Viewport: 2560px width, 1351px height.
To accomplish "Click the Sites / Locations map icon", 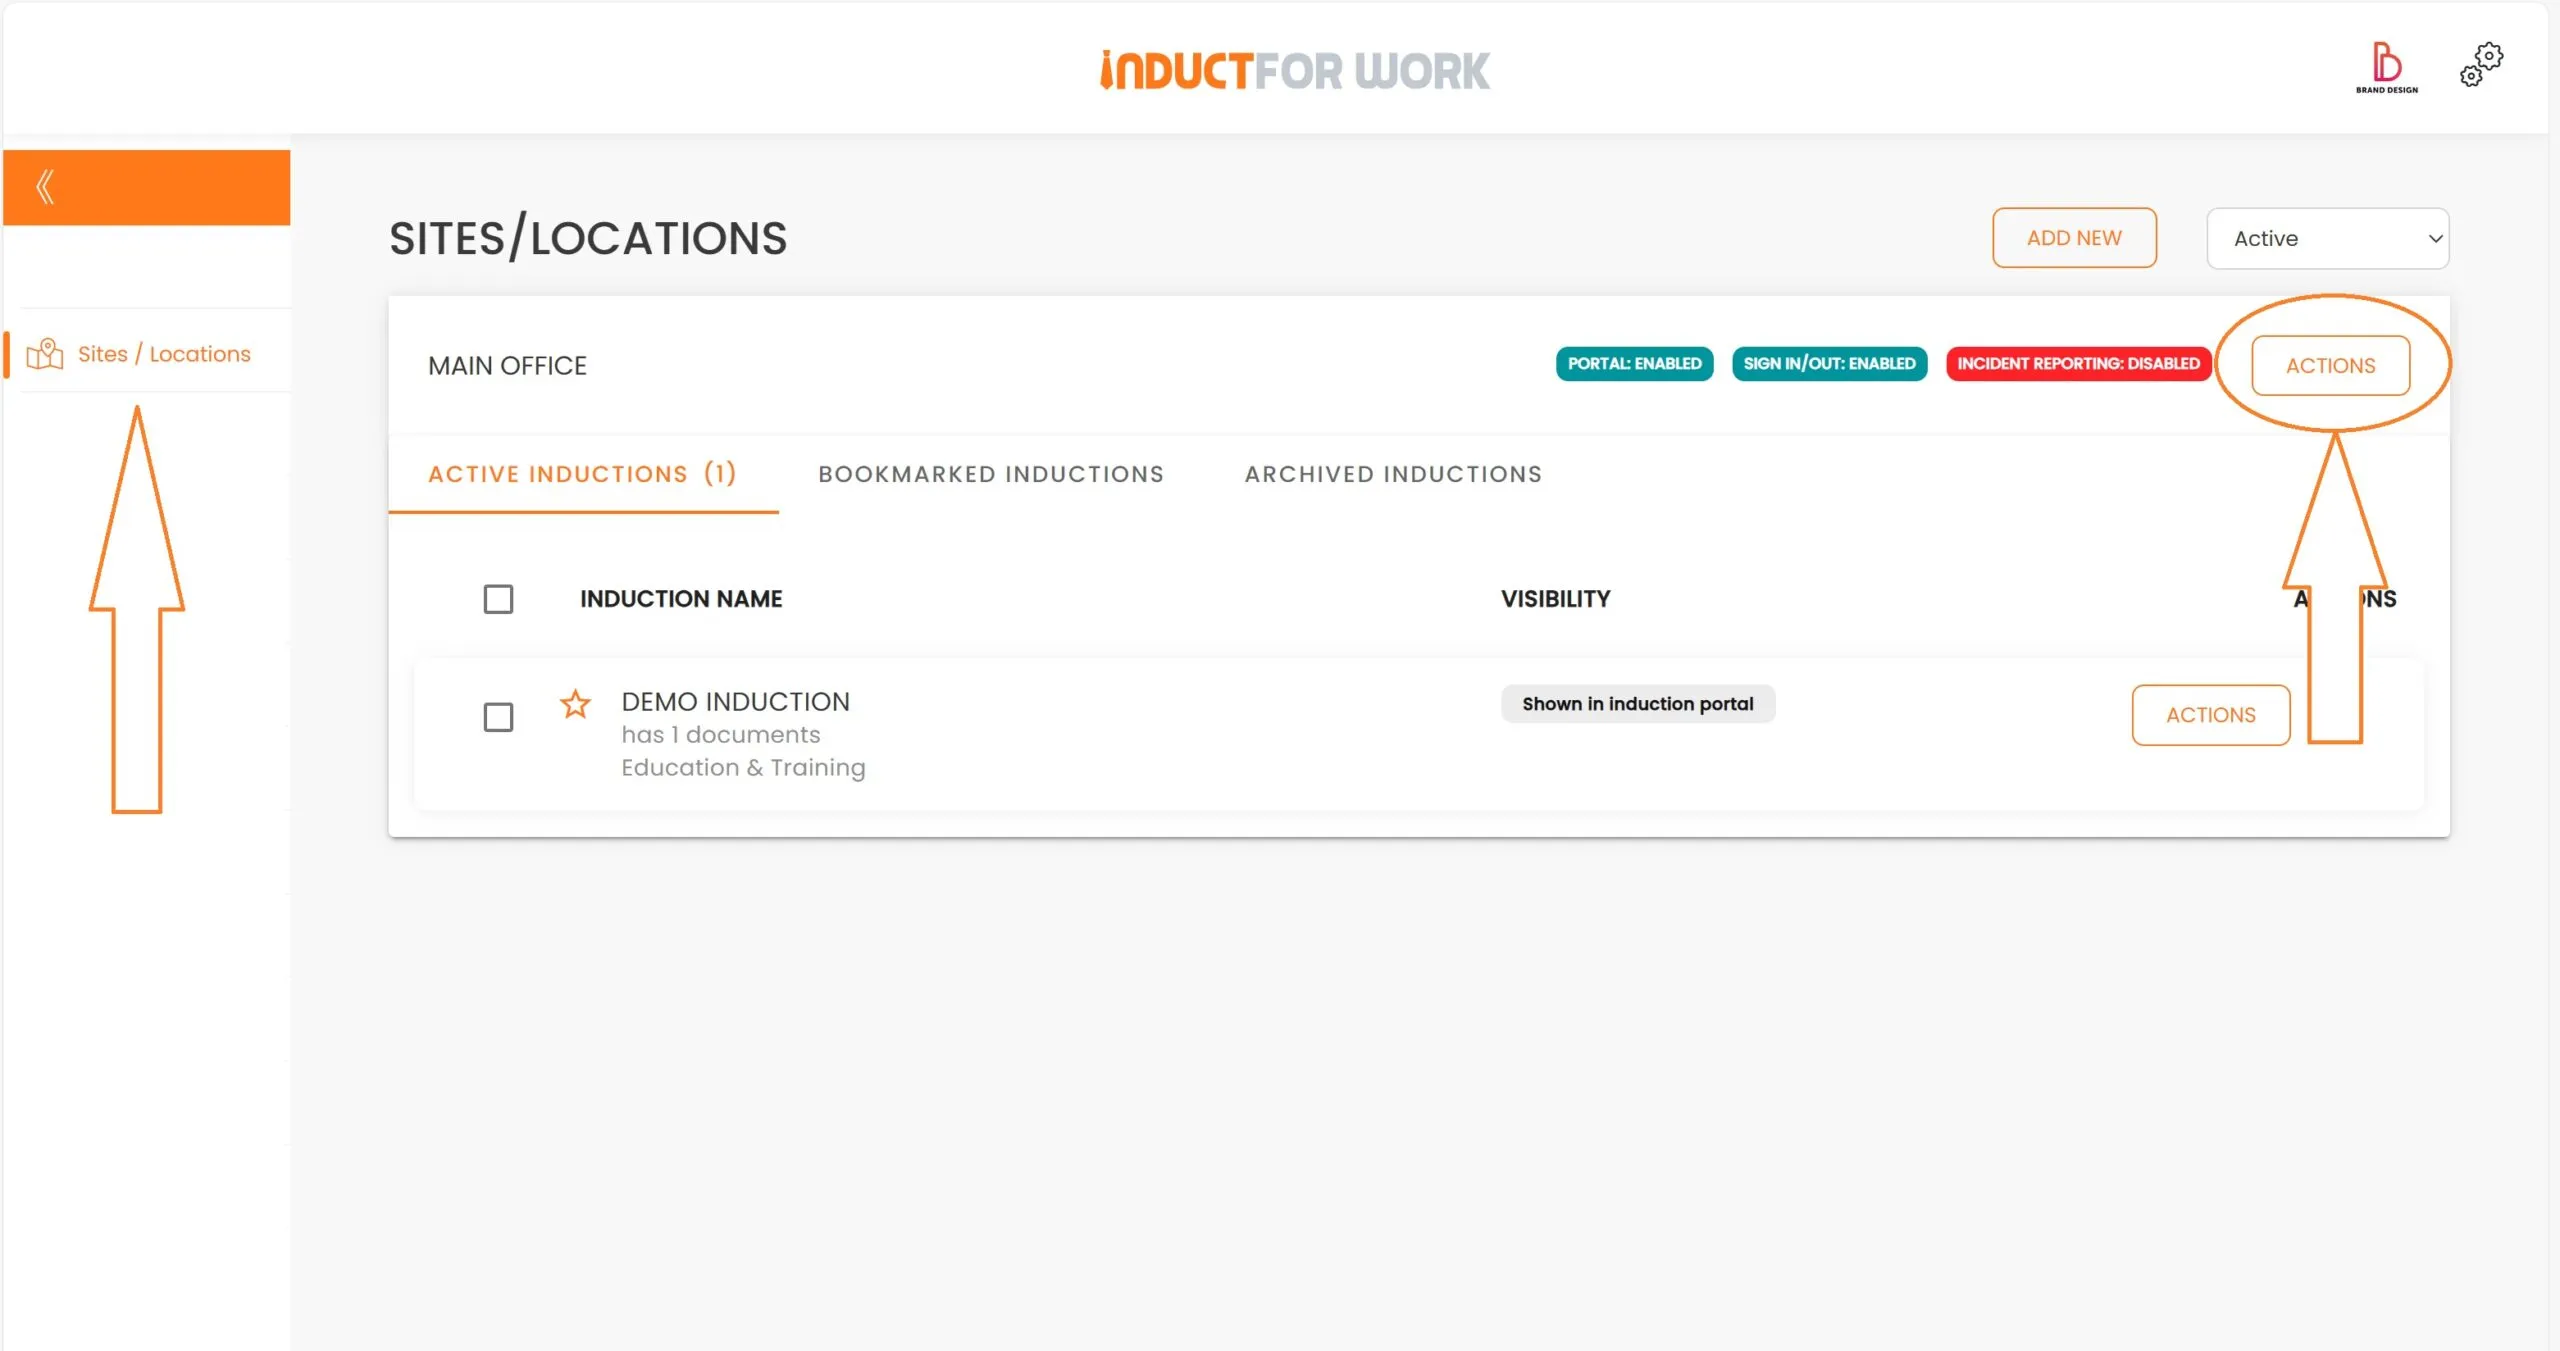I will coord(45,353).
